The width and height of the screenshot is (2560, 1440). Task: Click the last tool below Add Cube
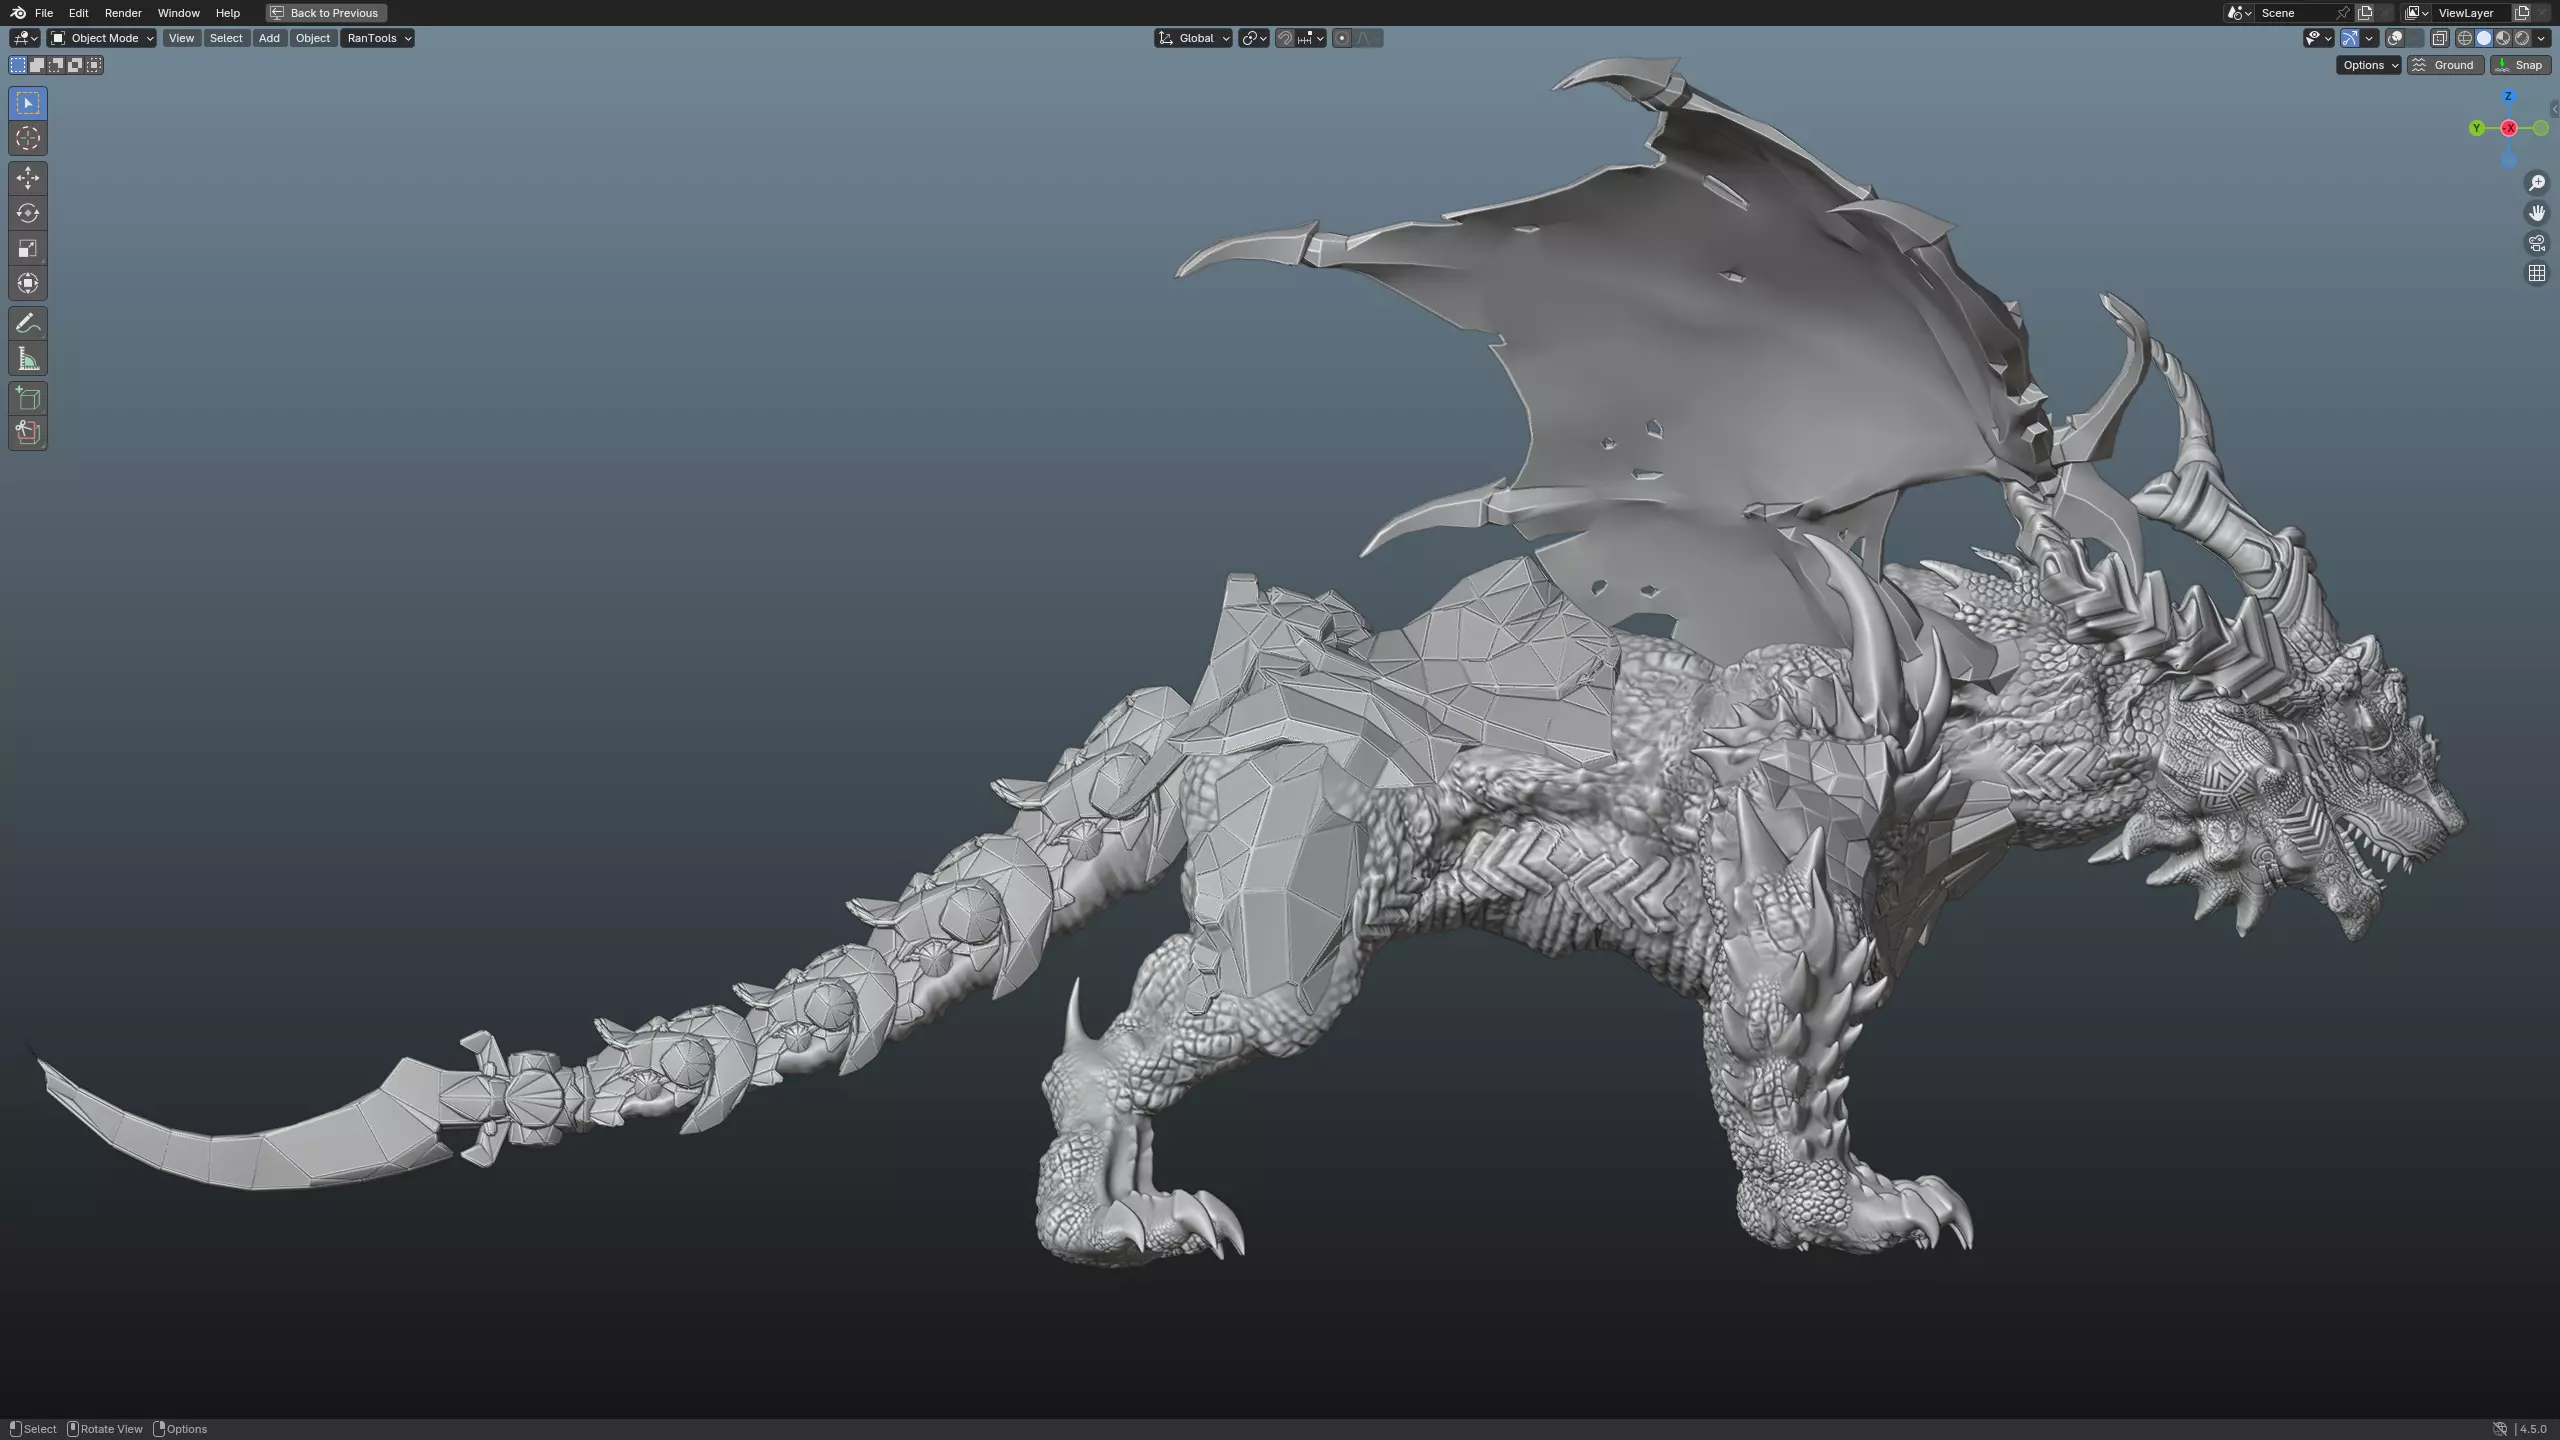28,433
